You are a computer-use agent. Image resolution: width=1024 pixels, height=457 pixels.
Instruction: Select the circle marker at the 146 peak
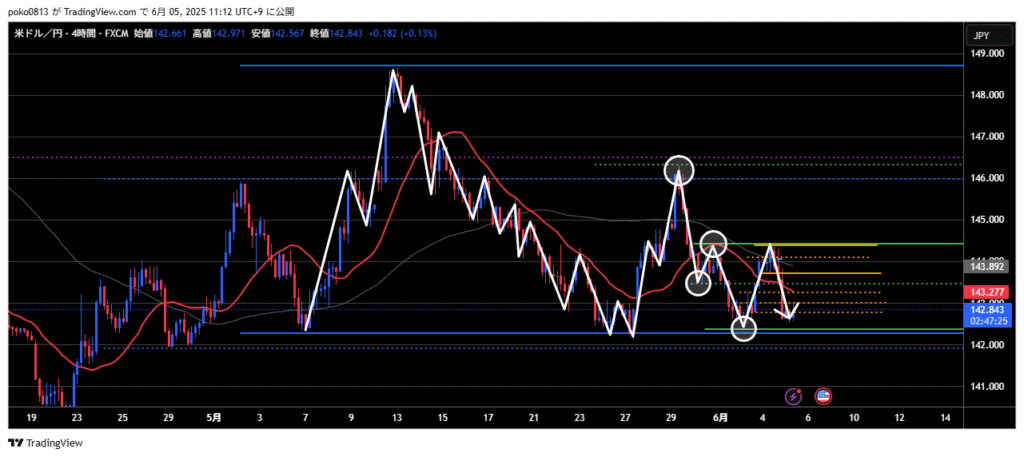pyautogui.click(x=679, y=169)
